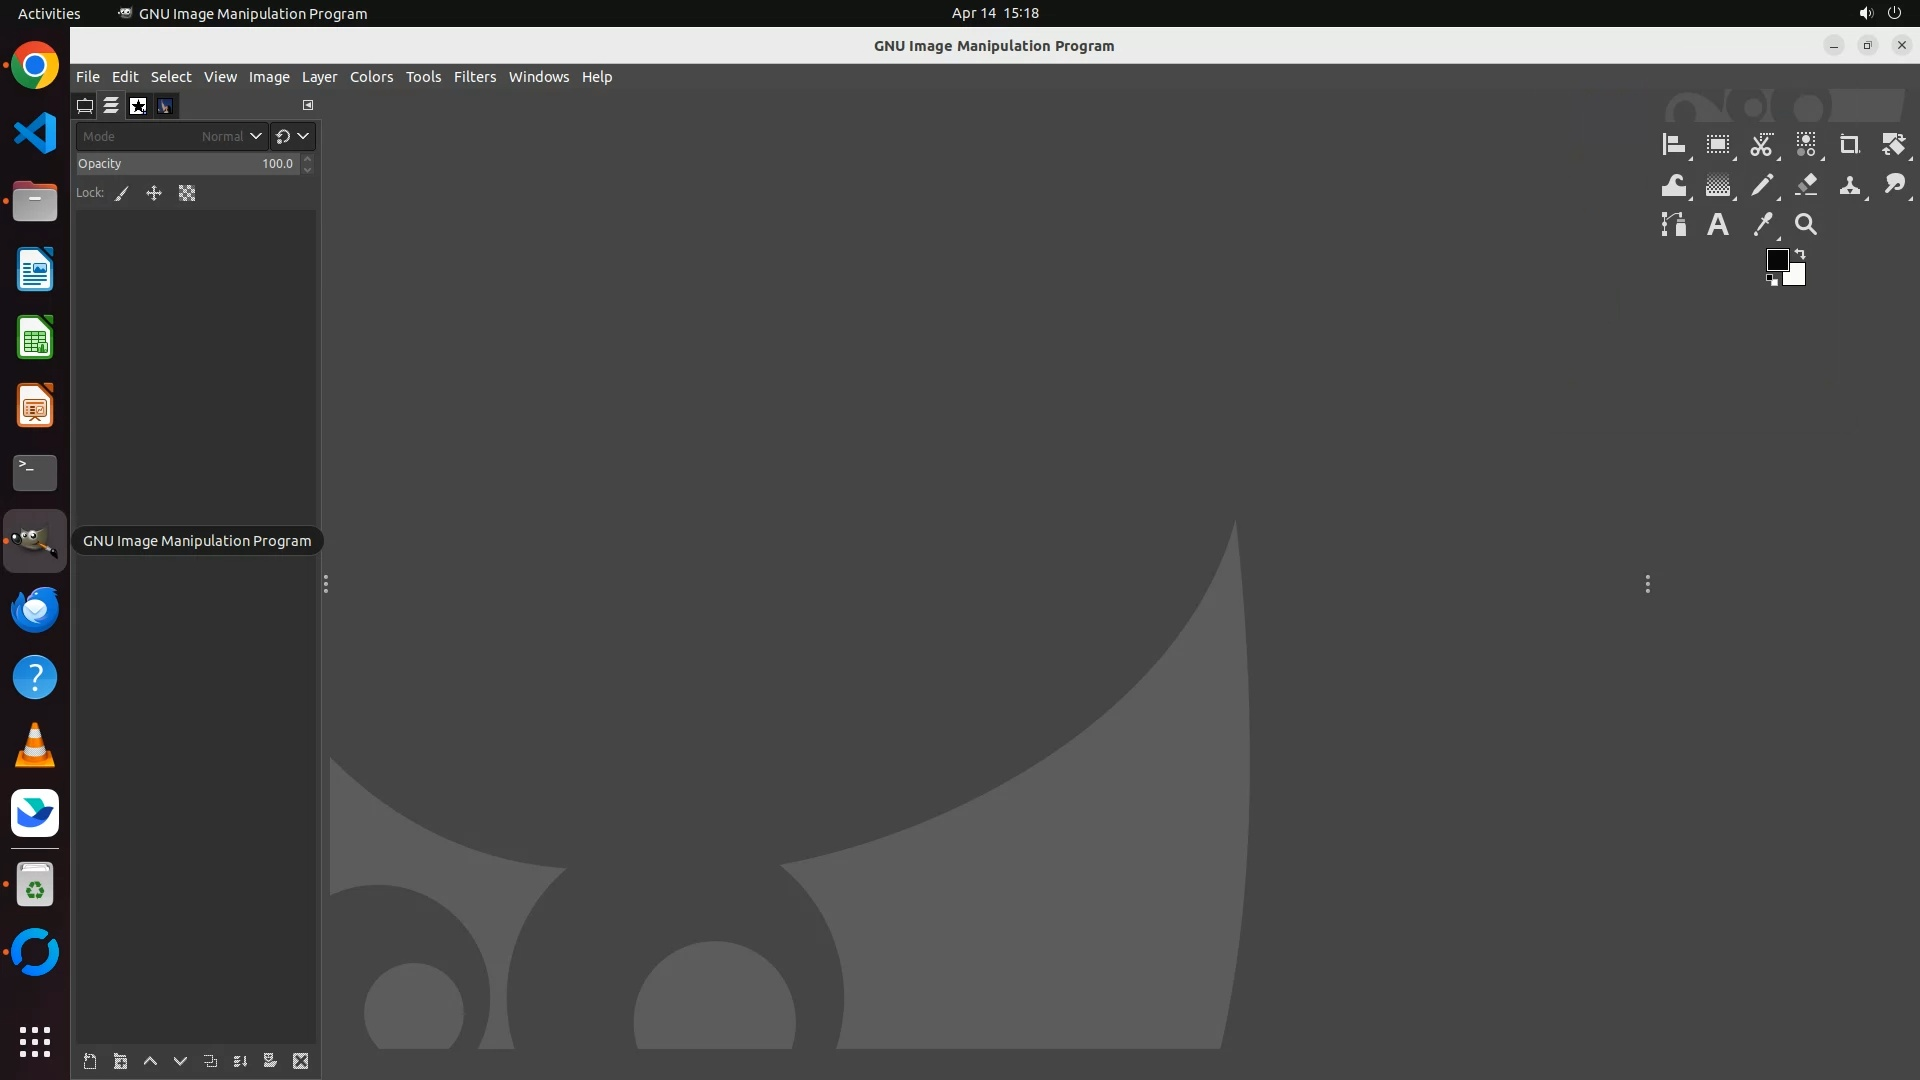Select the Eraser tool
The width and height of the screenshot is (1920, 1080).
tap(1806, 185)
